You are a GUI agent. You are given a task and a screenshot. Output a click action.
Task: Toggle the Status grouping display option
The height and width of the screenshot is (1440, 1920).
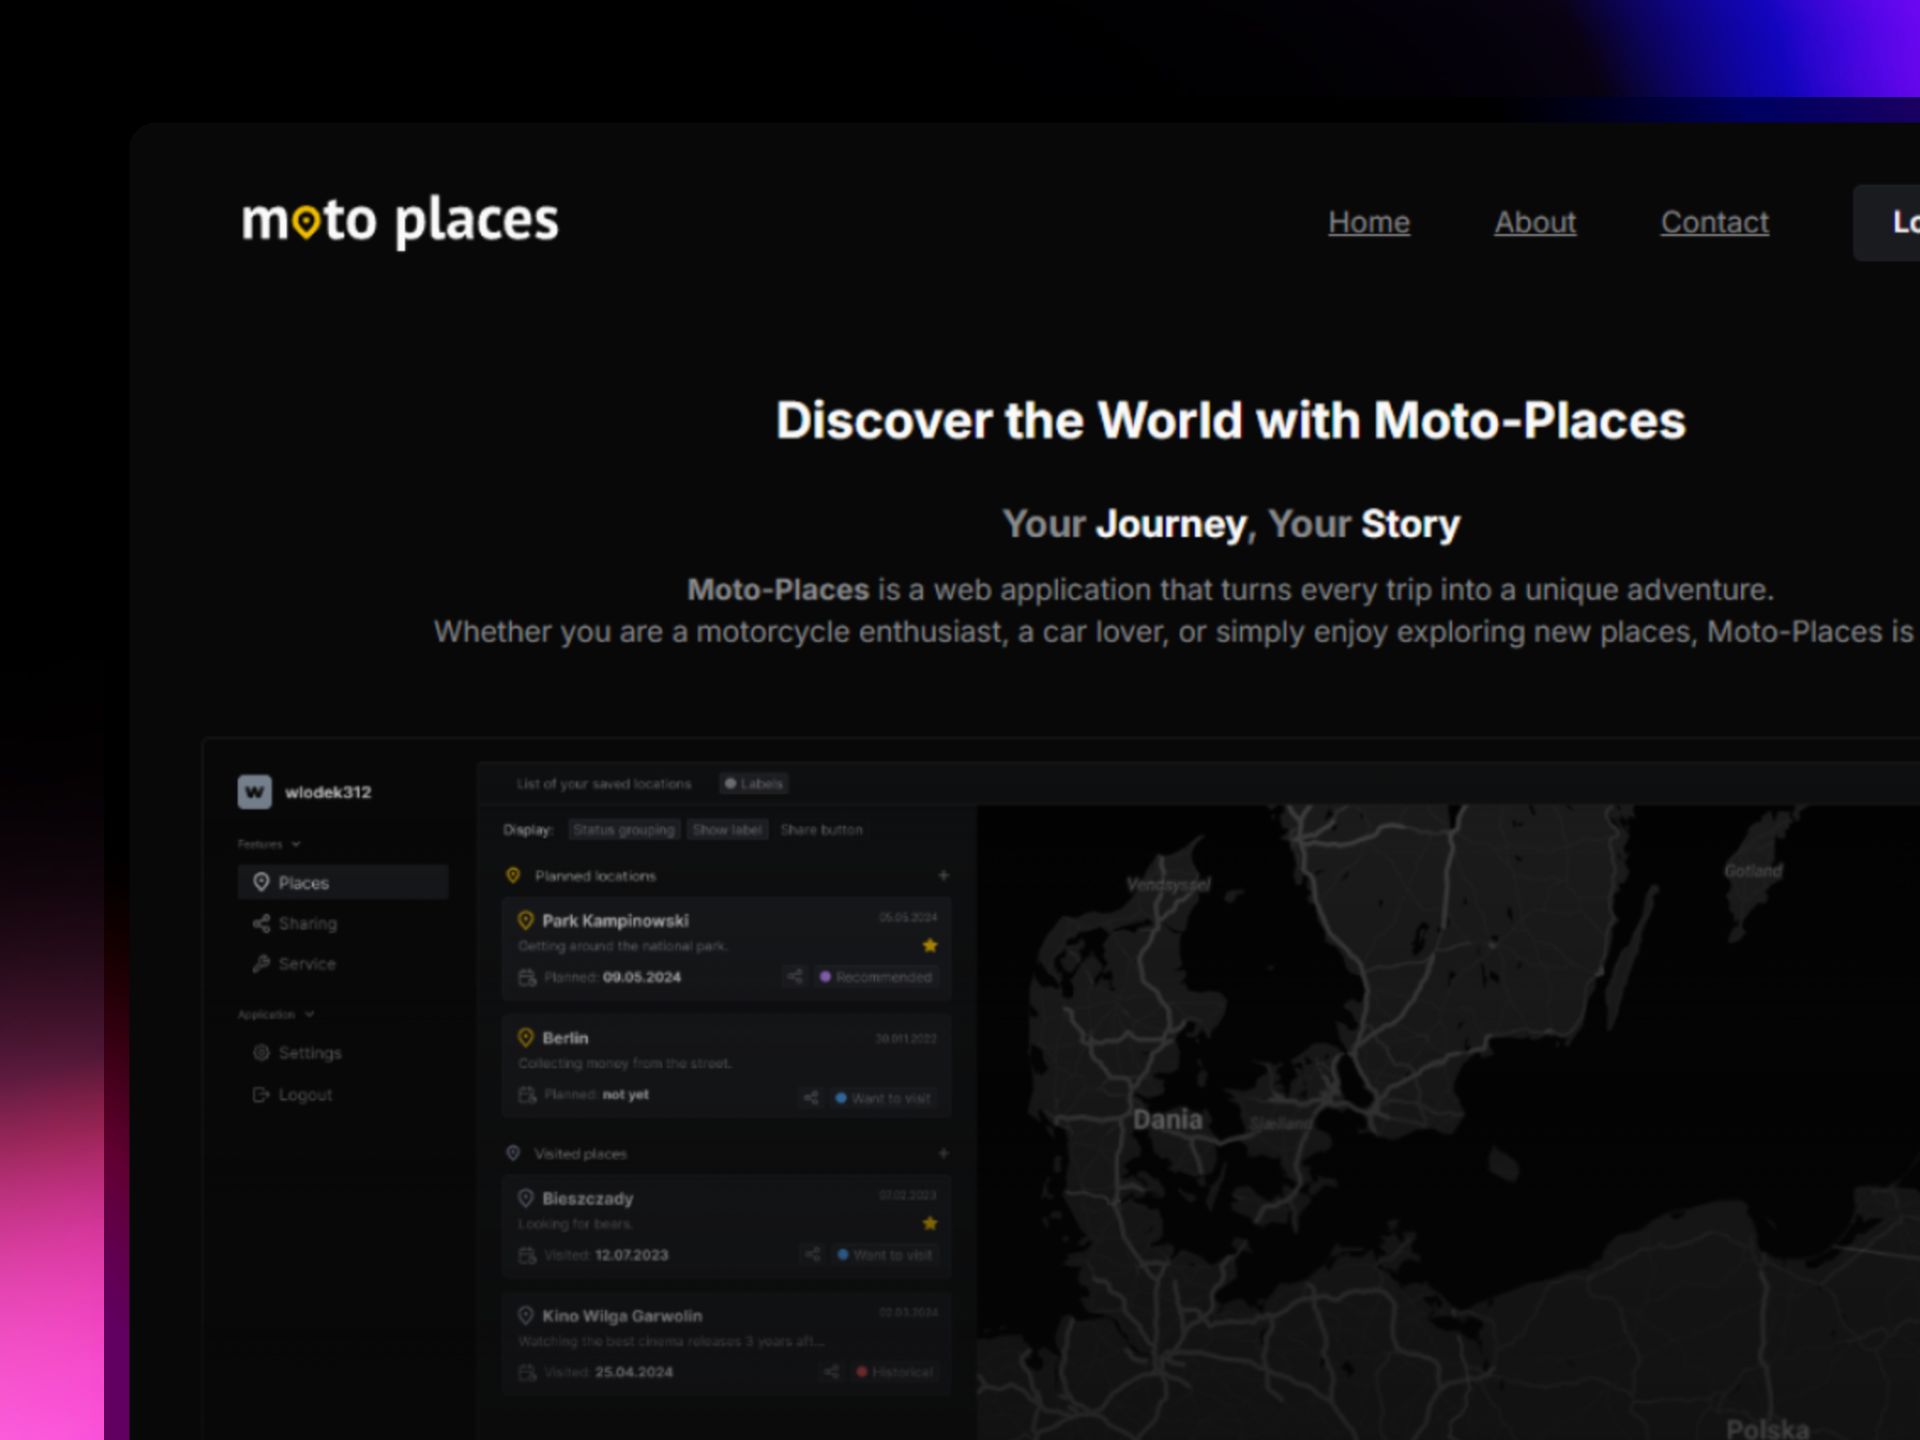(x=624, y=830)
